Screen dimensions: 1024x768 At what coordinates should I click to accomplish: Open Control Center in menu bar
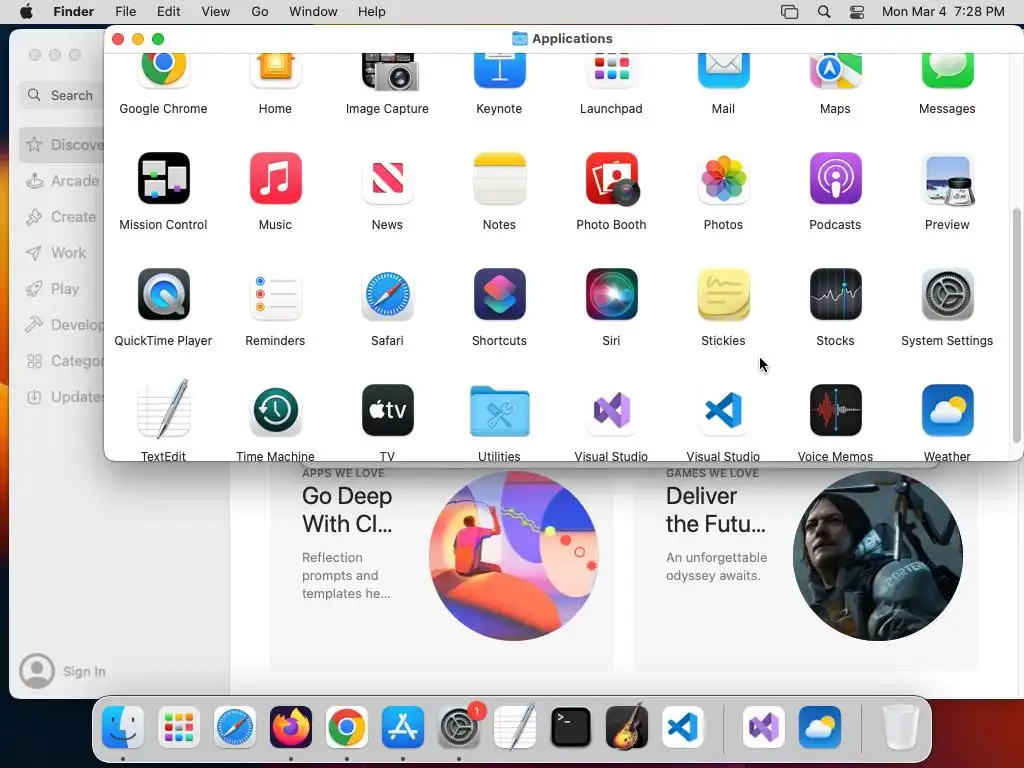click(x=857, y=12)
